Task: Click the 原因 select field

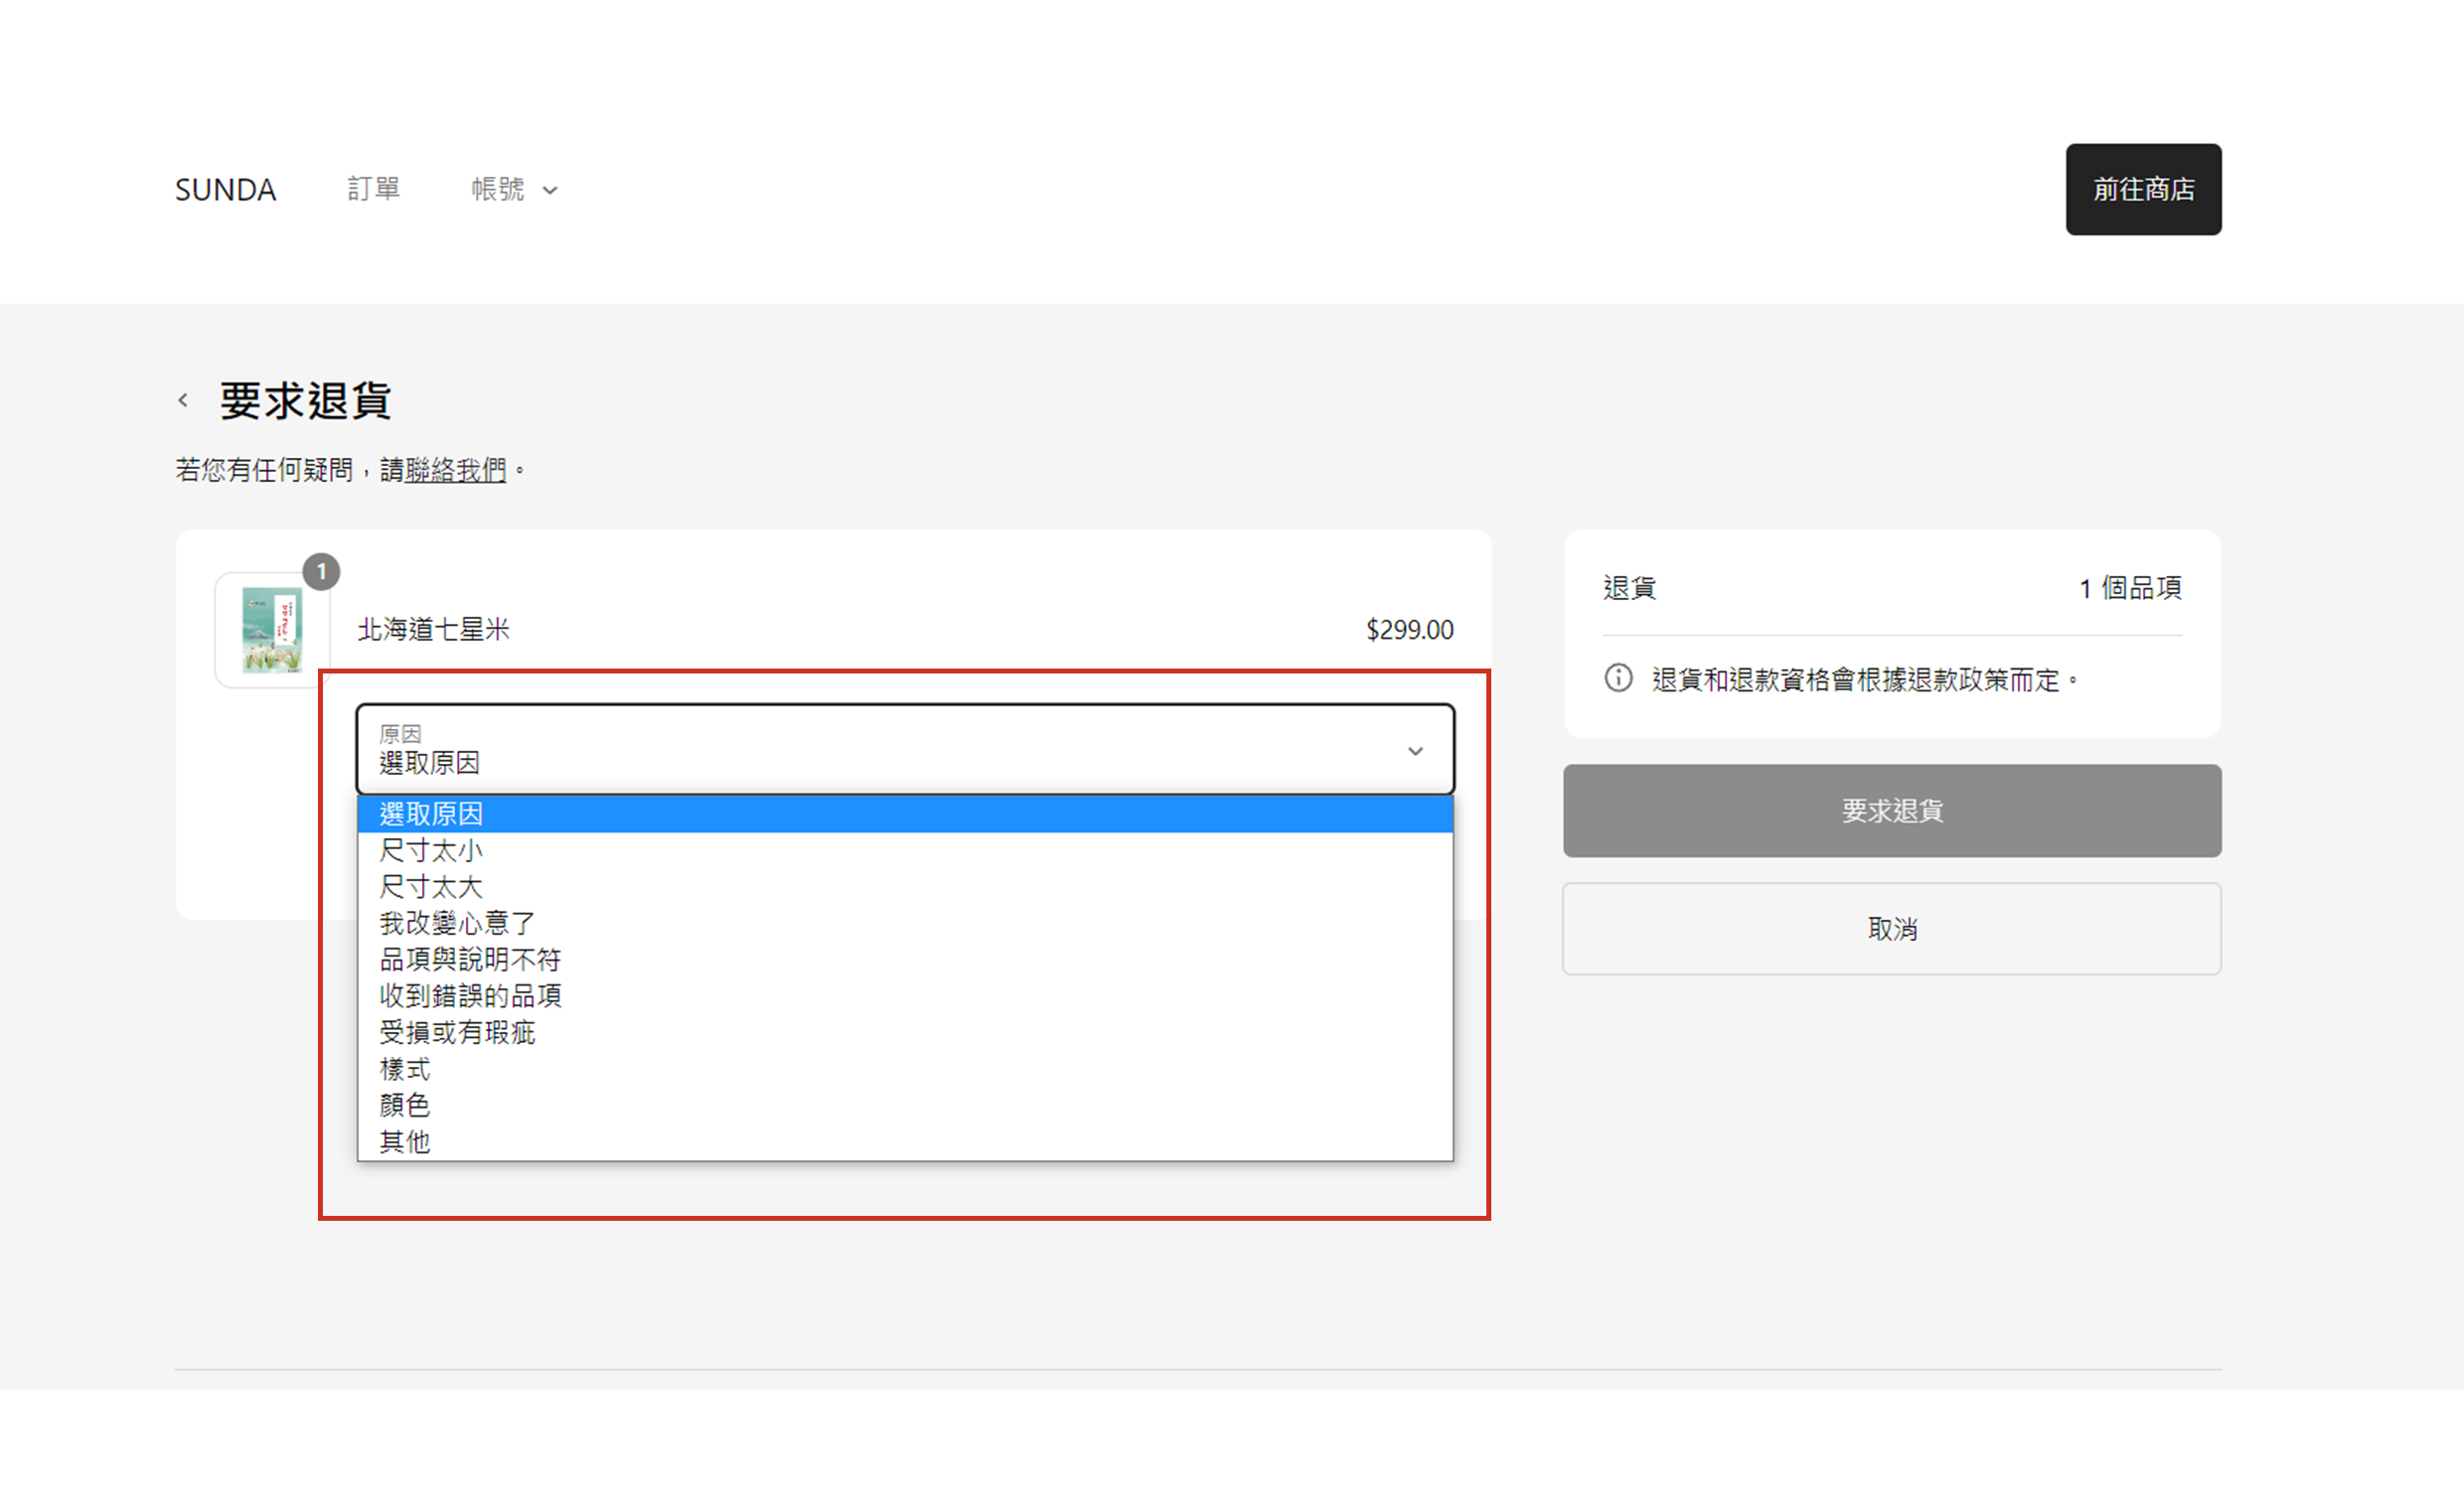Action: pyautogui.click(x=880, y=749)
